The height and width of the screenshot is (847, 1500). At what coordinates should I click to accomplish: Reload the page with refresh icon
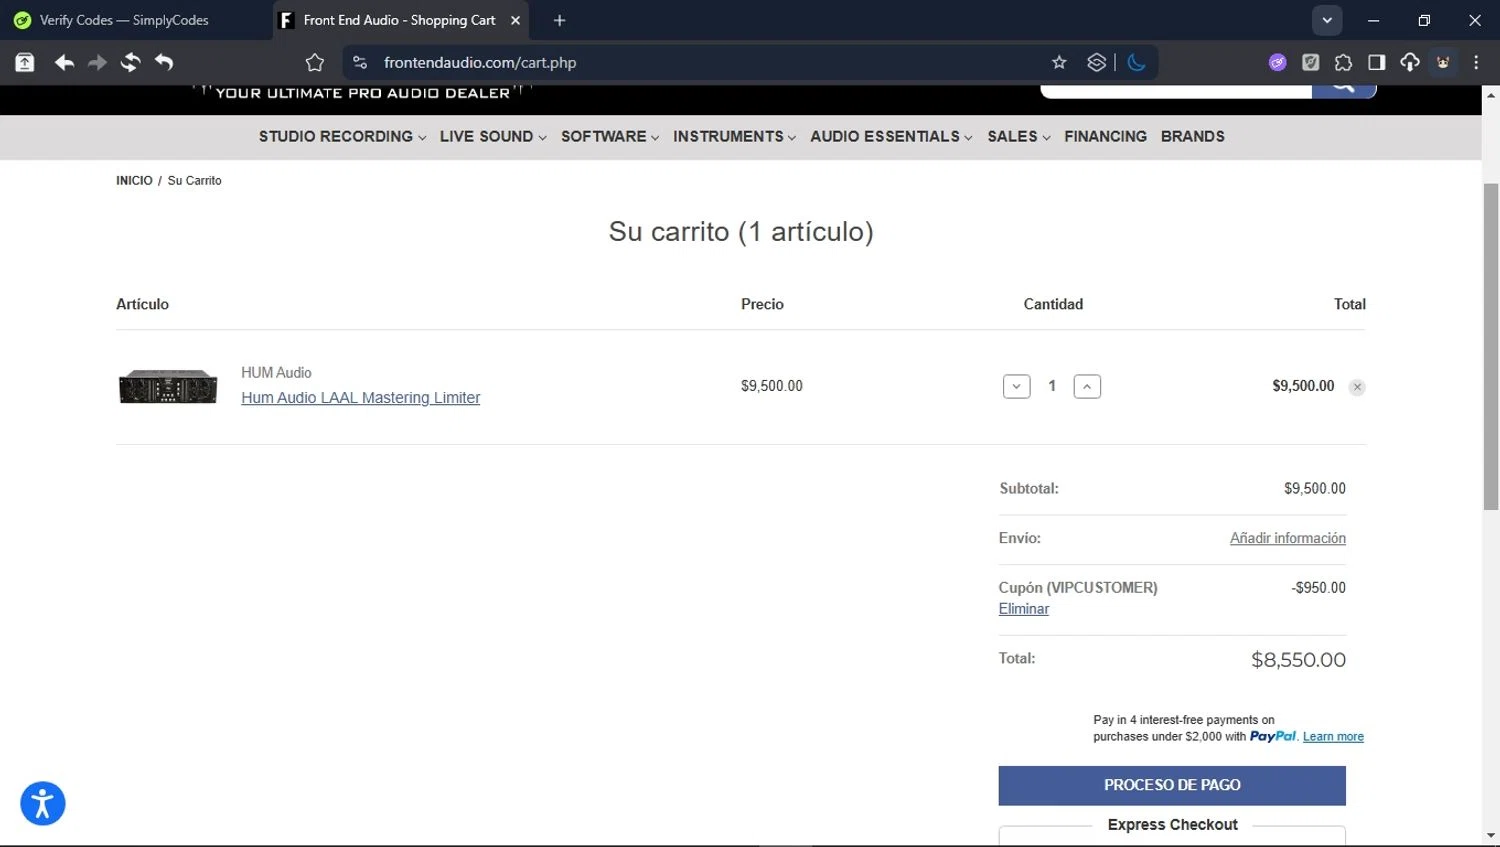pos(130,62)
